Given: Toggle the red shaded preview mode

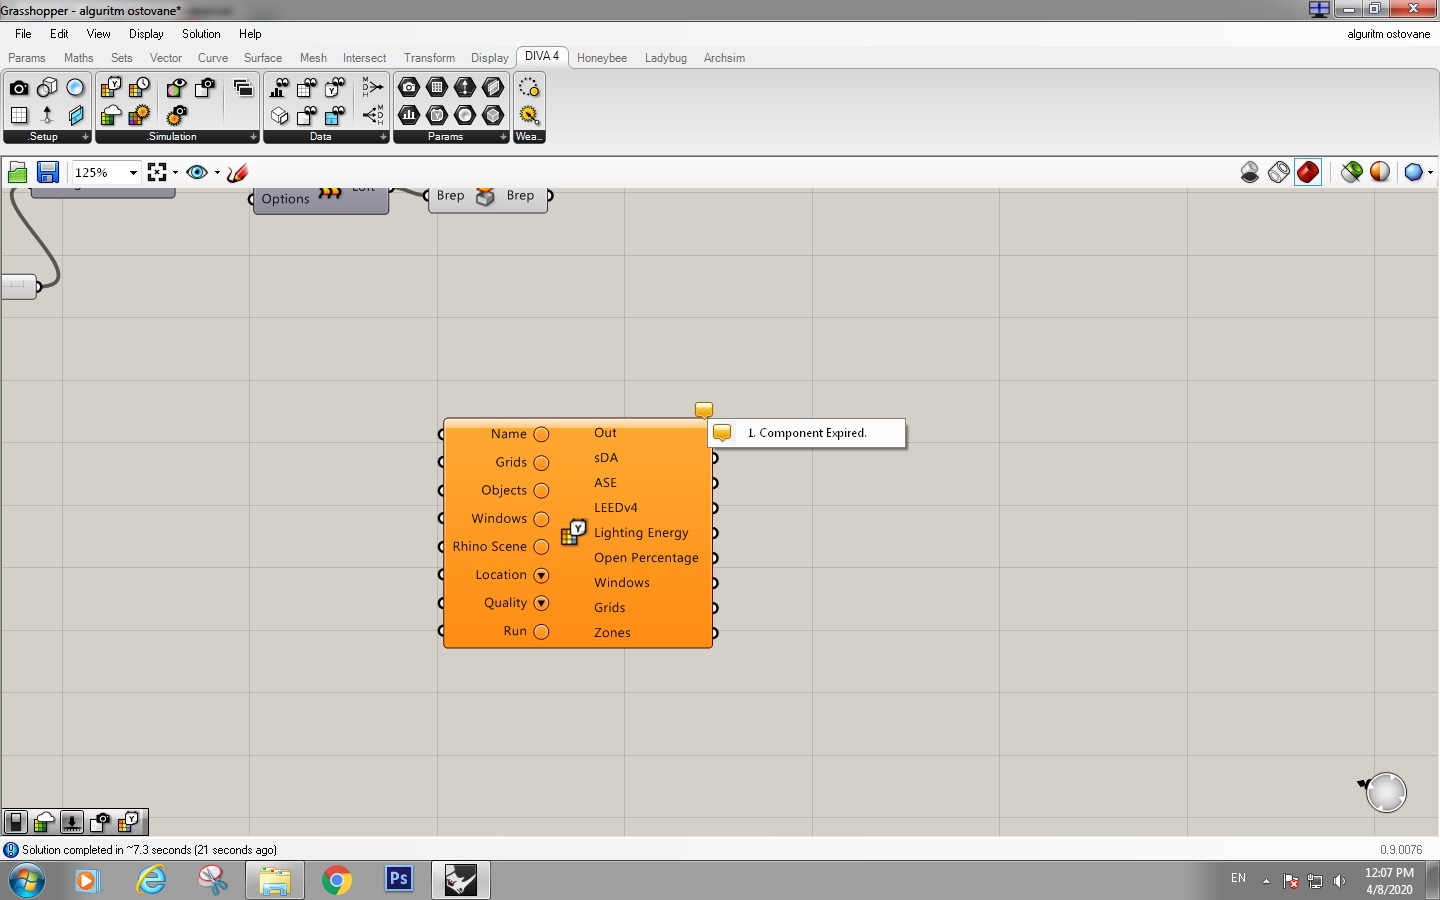Looking at the screenshot, I should pyautogui.click(x=1308, y=172).
